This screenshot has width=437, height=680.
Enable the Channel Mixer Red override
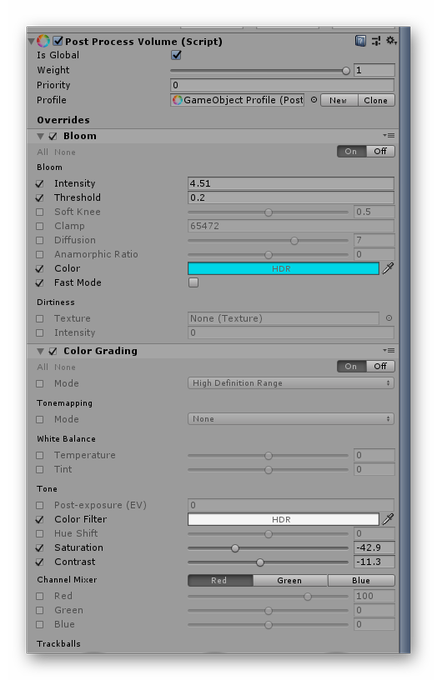click(40, 596)
